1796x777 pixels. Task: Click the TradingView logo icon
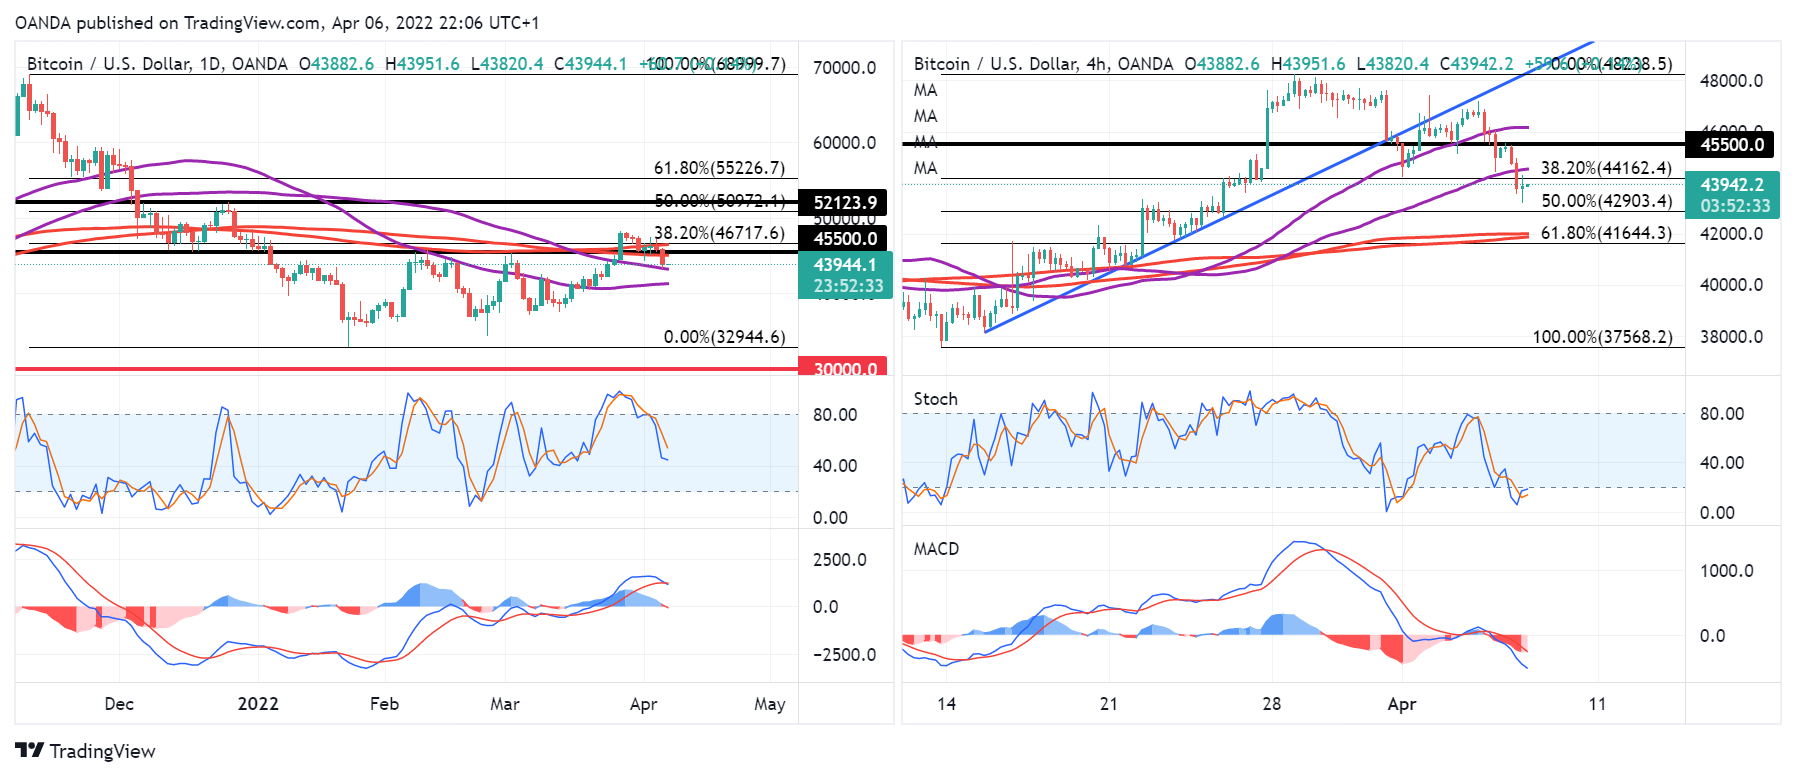[30, 751]
